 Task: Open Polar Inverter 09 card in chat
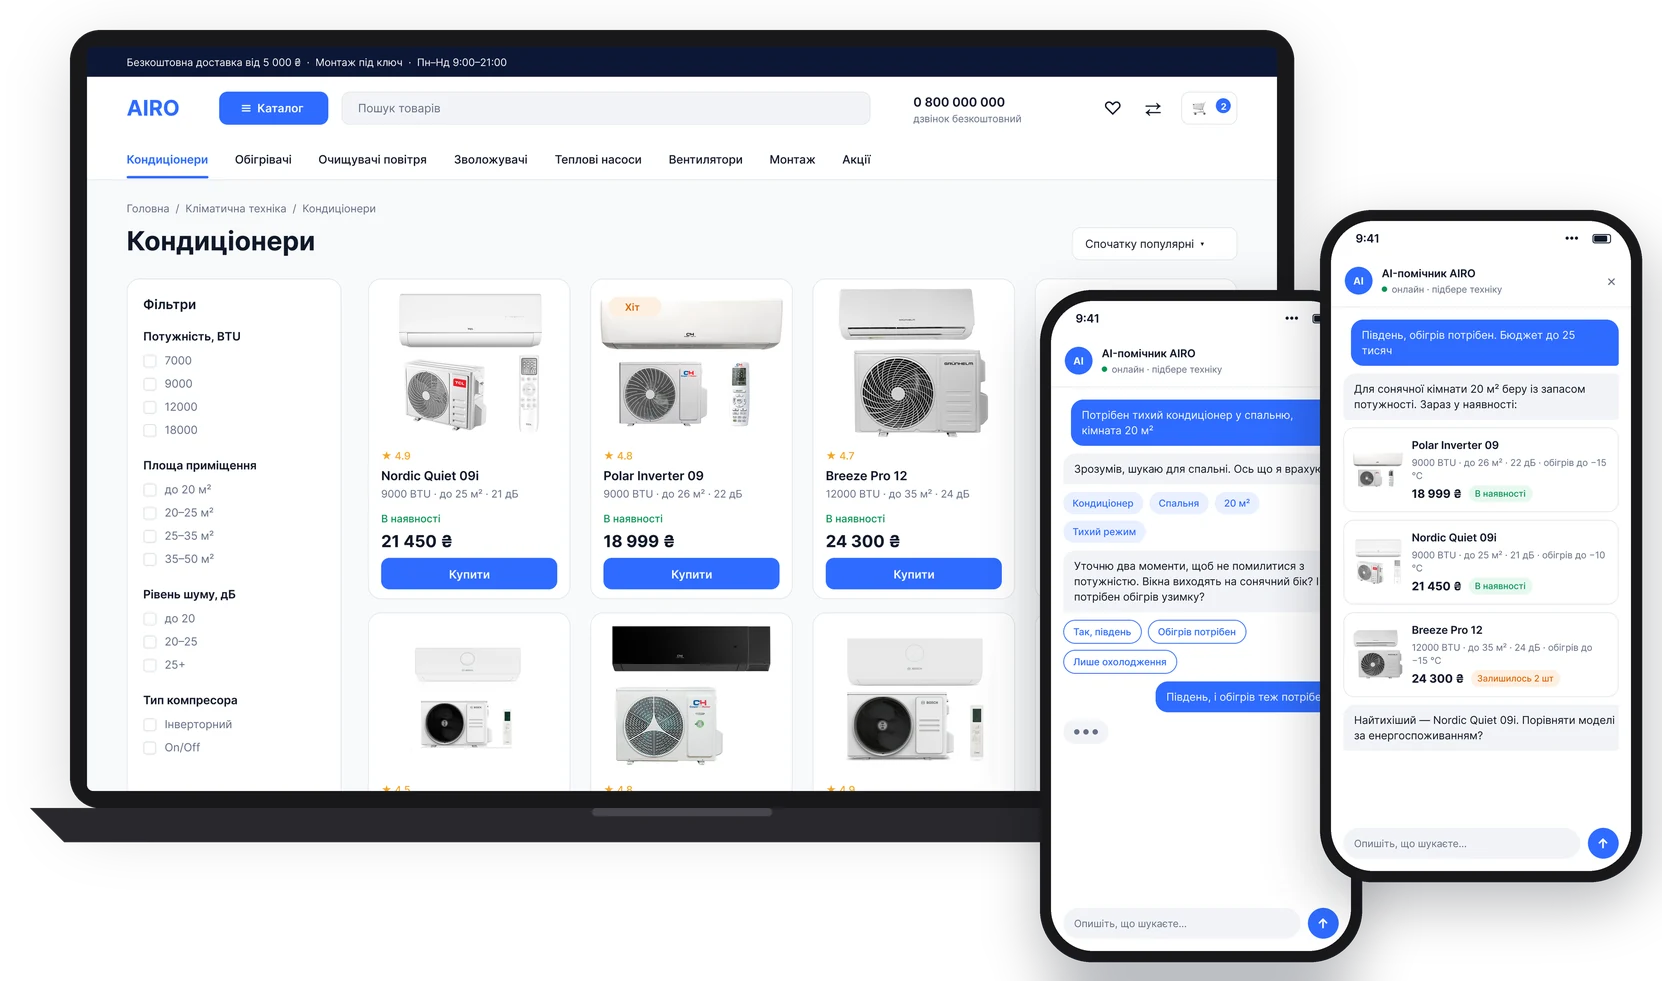(1480, 470)
